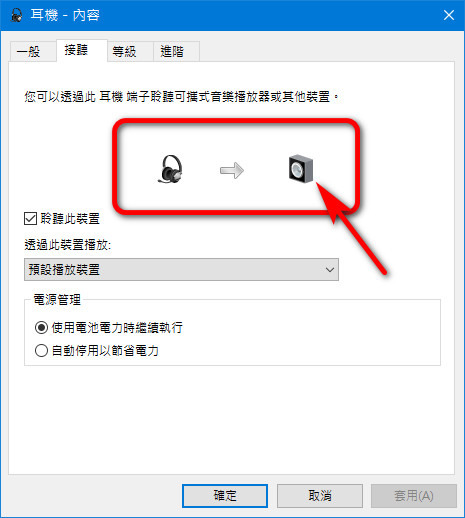Close the 耳機 - 內容 dialog

tap(449, 15)
